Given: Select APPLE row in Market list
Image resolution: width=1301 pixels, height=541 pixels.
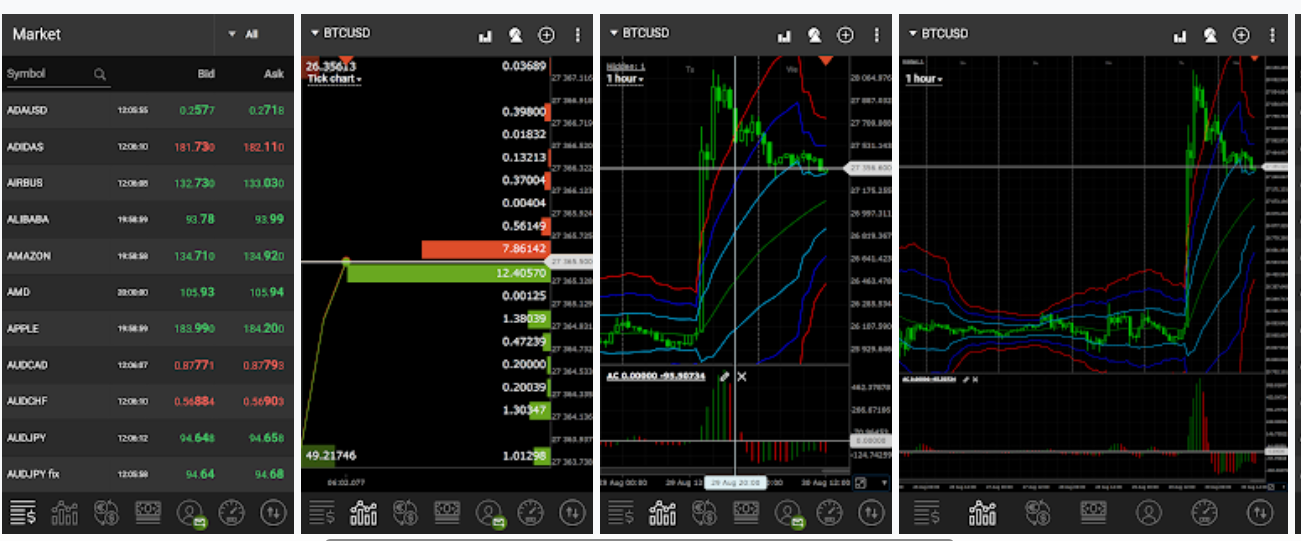Looking at the screenshot, I should pos(147,328).
